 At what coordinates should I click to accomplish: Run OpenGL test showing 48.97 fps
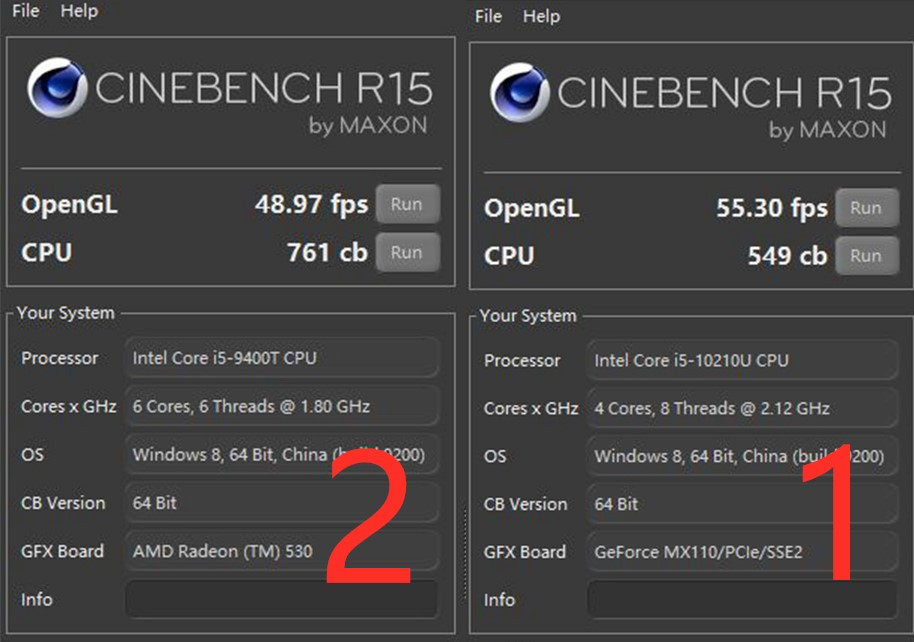coord(406,204)
